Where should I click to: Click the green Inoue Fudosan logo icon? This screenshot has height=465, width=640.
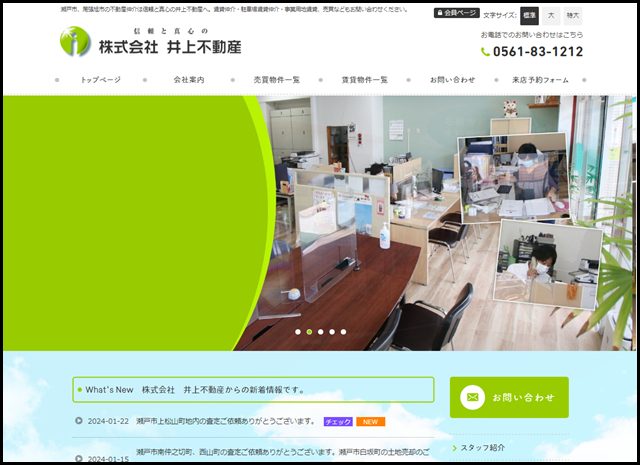(75, 41)
